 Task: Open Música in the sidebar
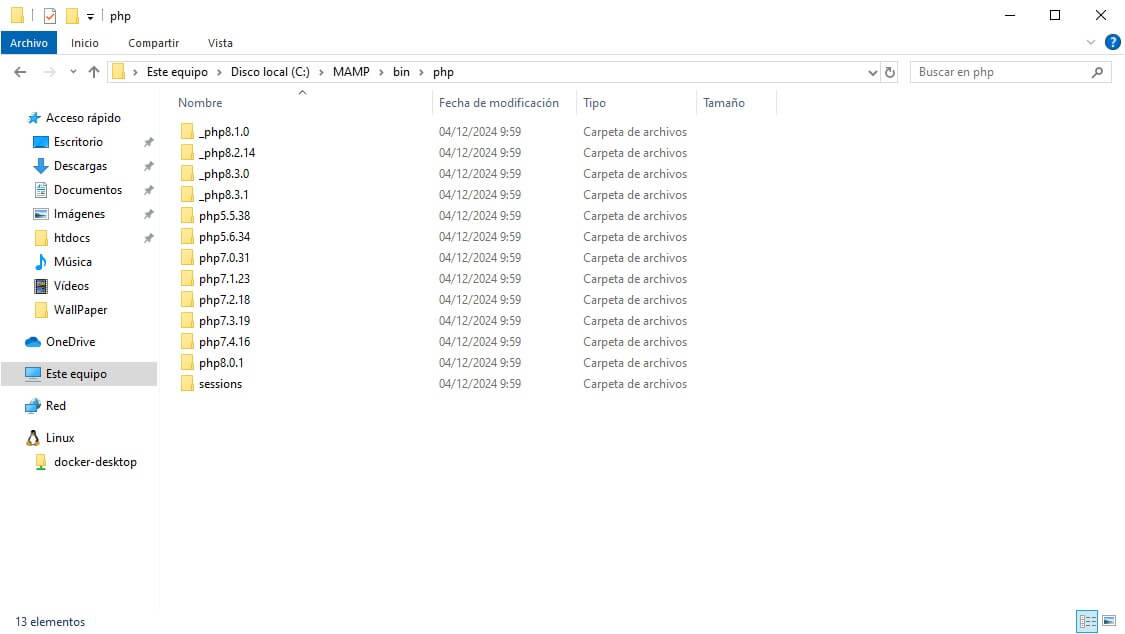72,262
